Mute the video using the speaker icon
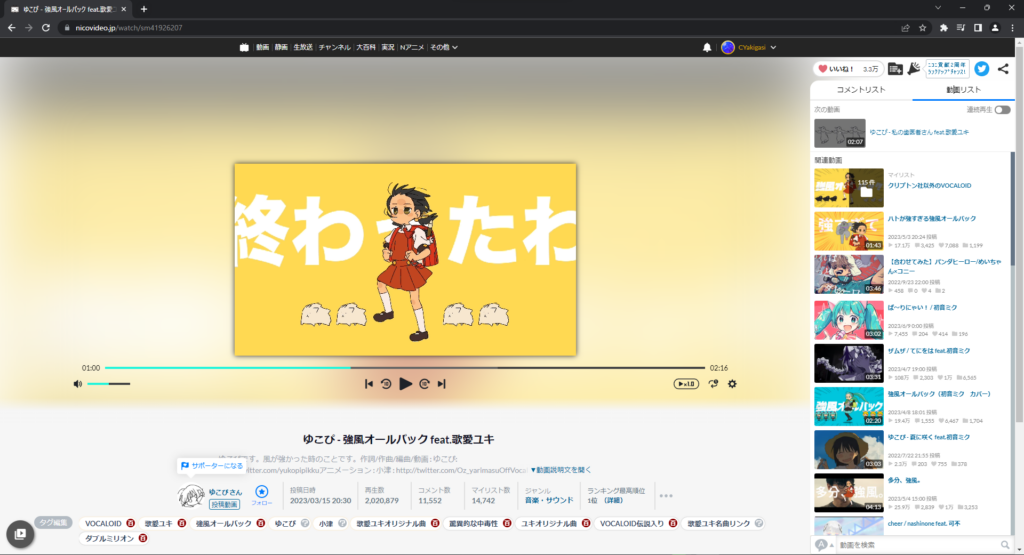The image size is (1024, 555). pos(78,384)
